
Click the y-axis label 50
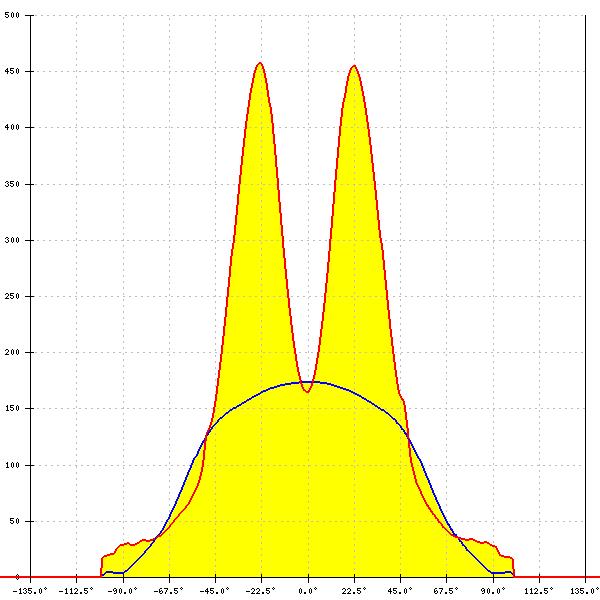[x=14, y=521]
